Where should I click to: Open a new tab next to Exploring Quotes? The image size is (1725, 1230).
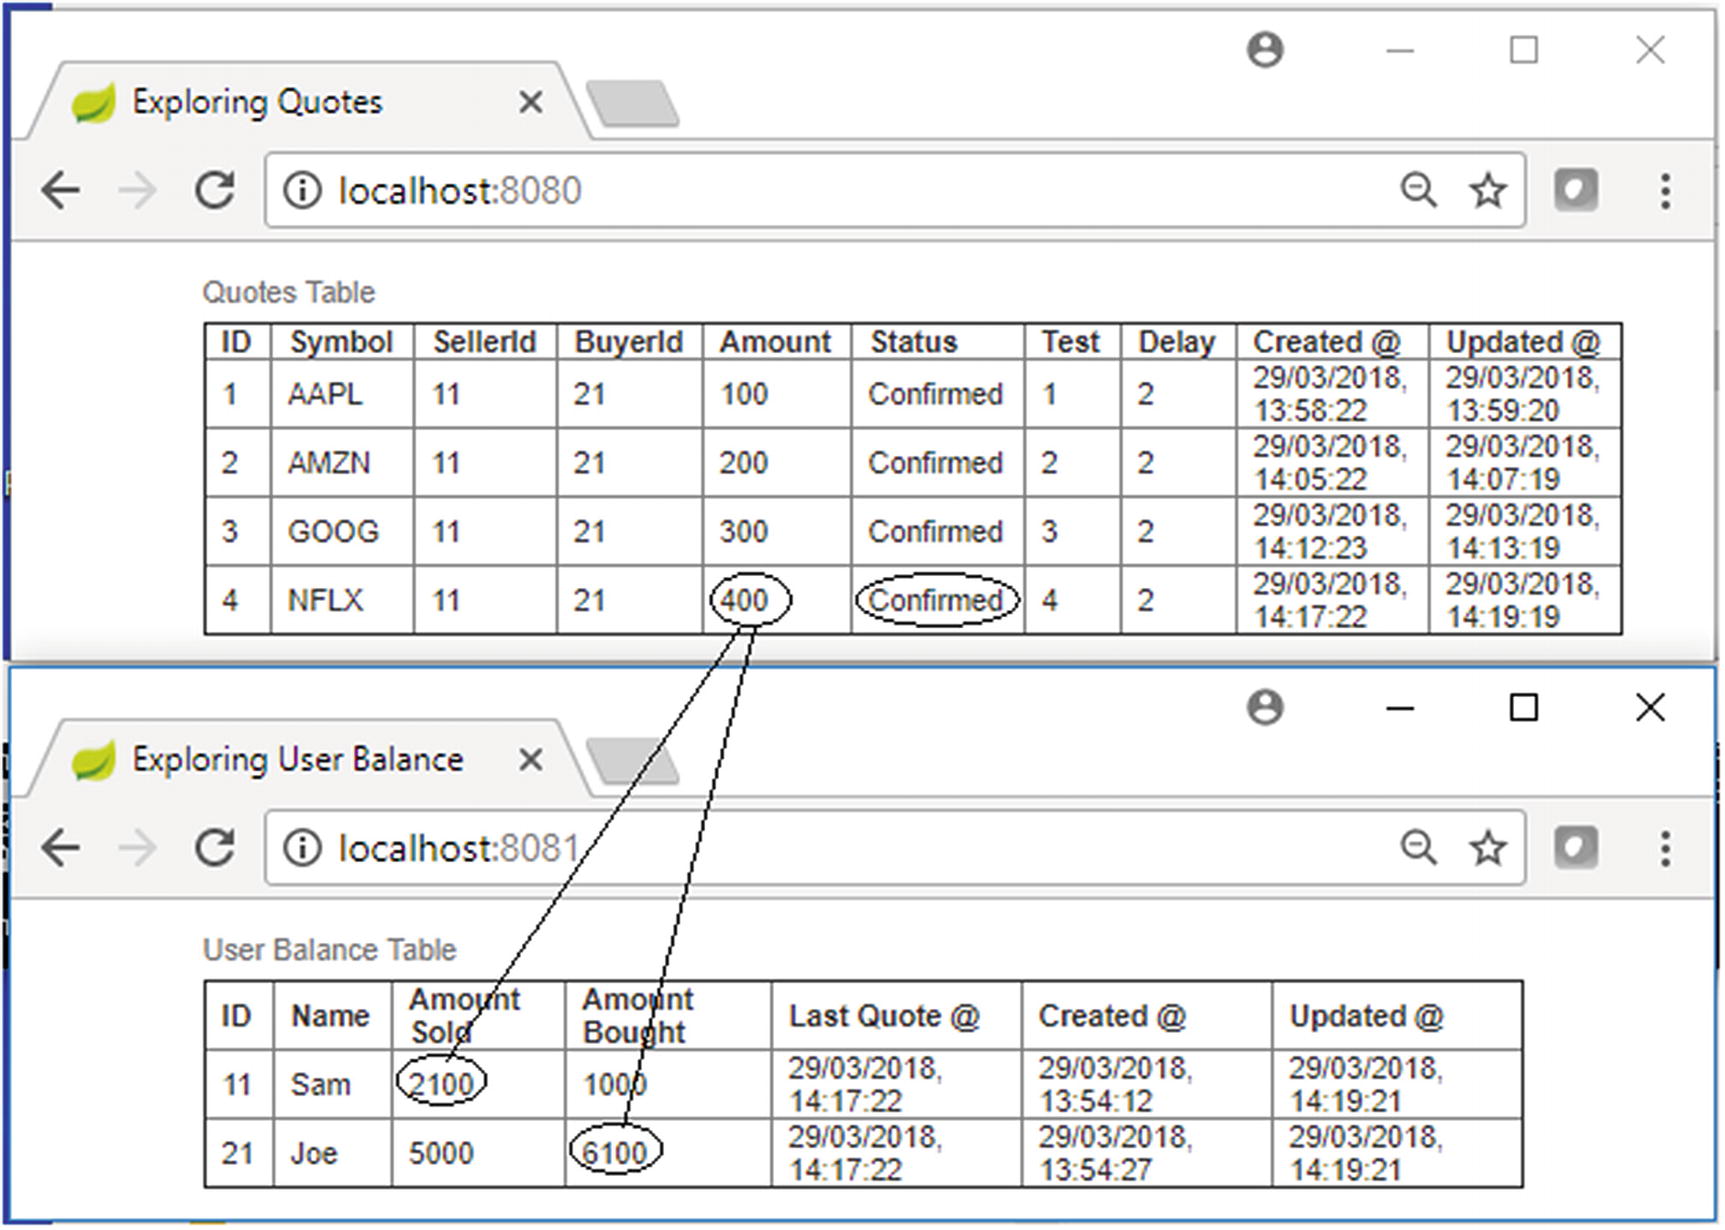632,103
